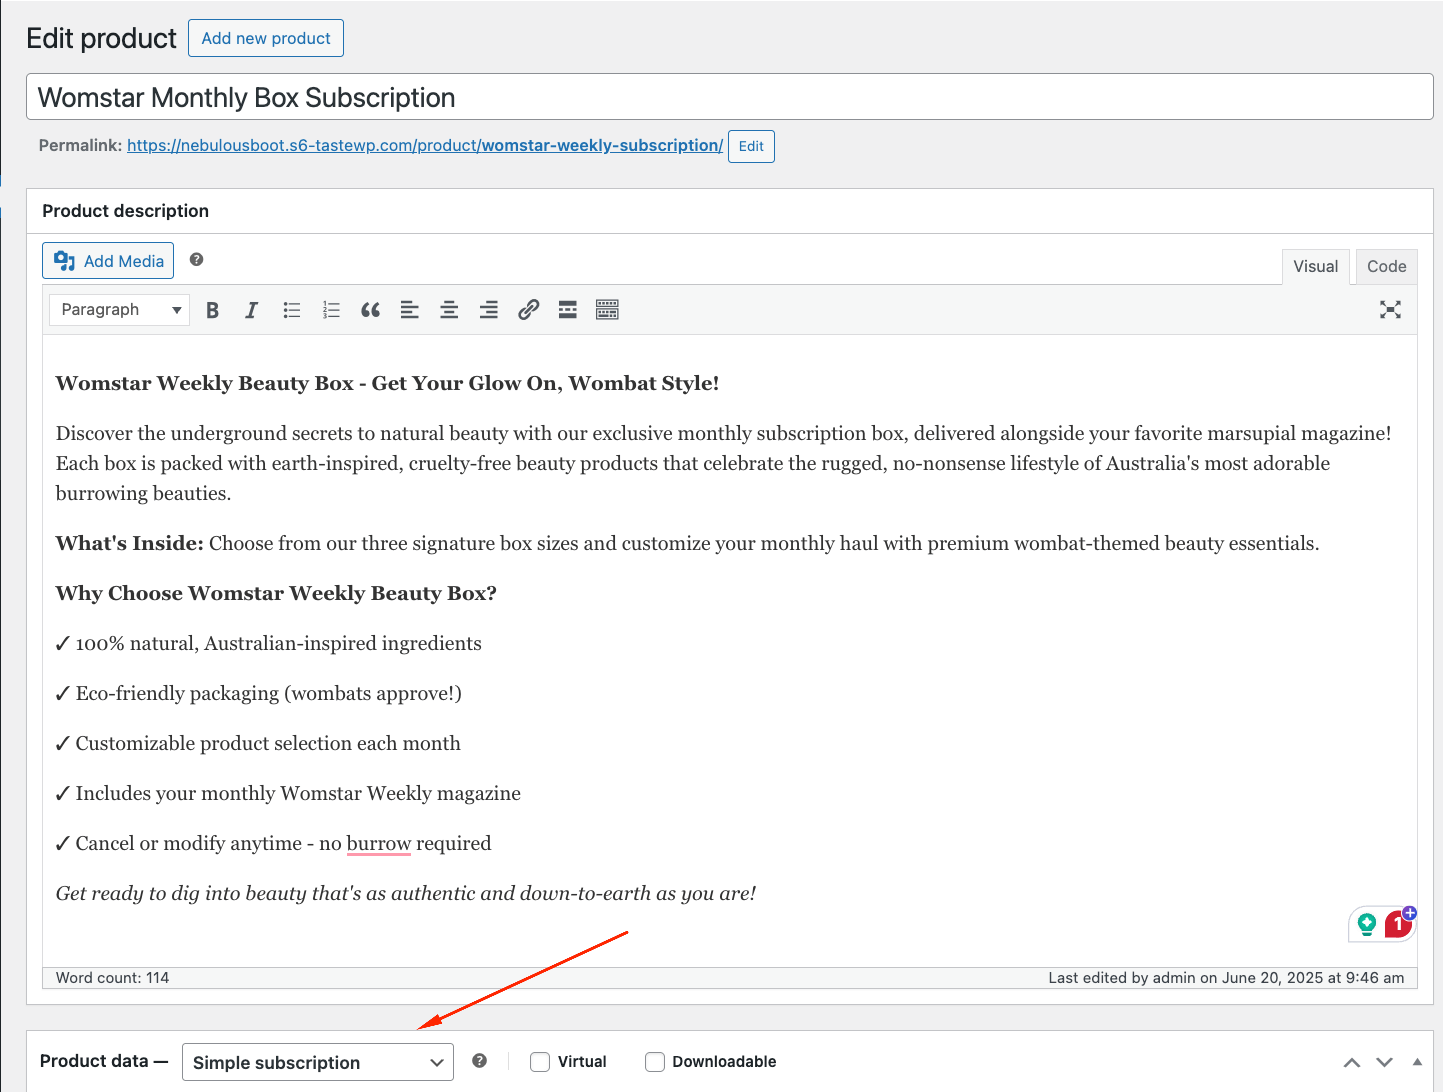Open the product permalink URL
This screenshot has width=1443, height=1092.
pyautogui.click(x=425, y=146)
